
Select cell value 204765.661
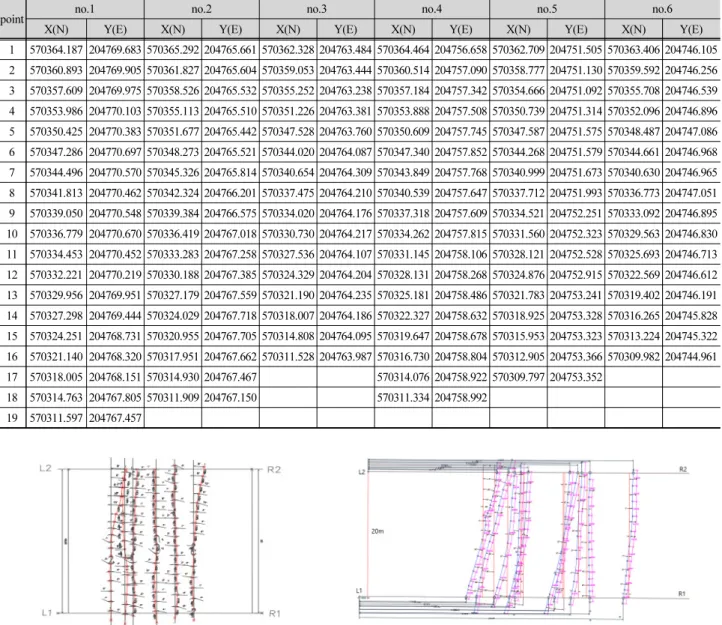click(230, 50)
